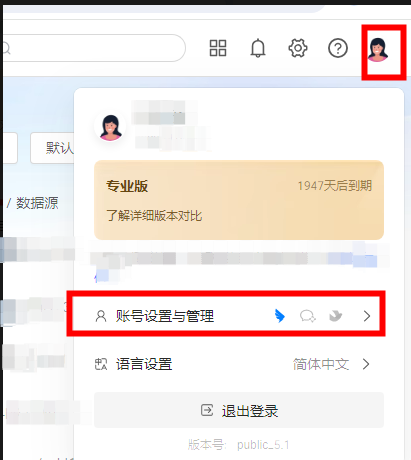The image size is (411, 460).
Task: Click the 专业版 plan card
Action: tap(239, 200)
